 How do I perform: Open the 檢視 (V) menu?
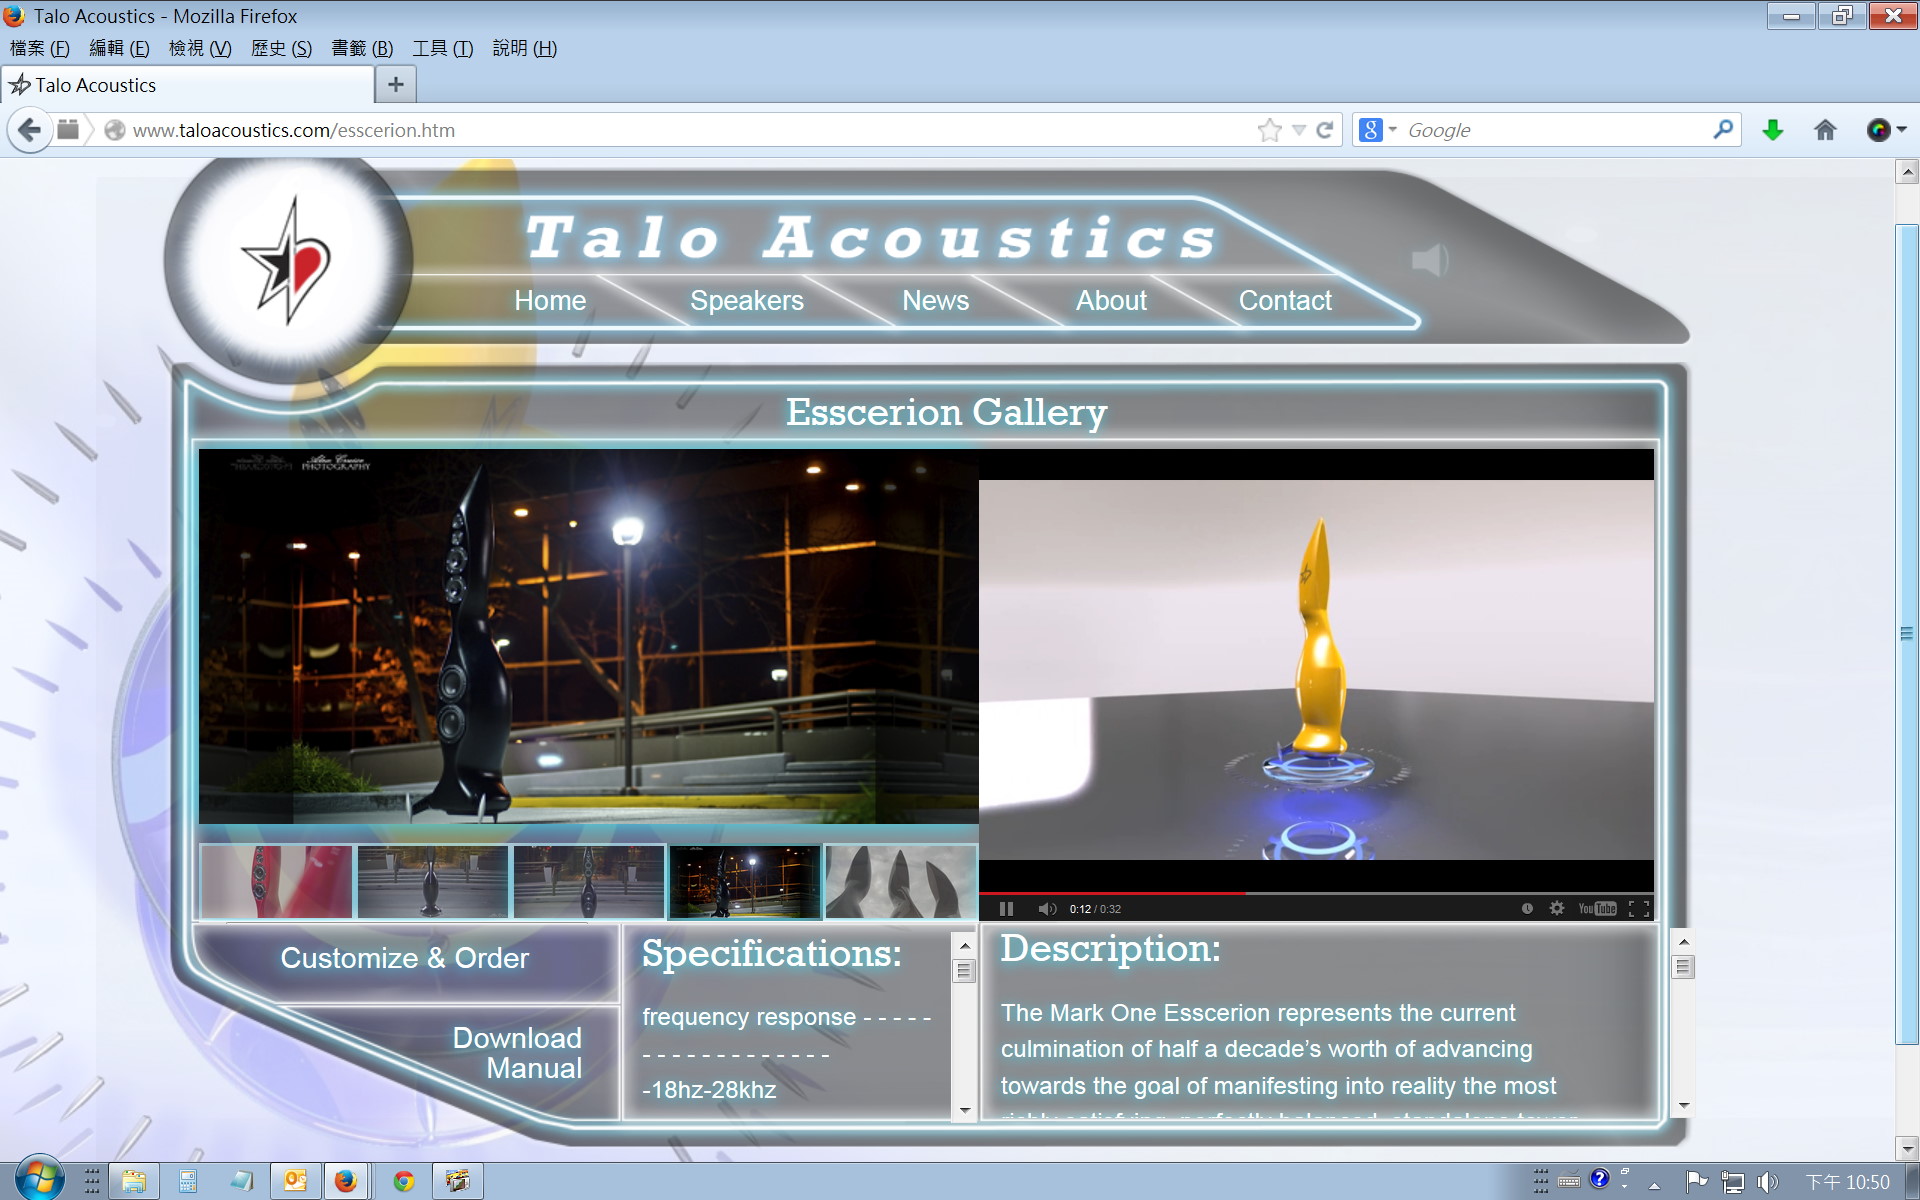click(200, 48)
